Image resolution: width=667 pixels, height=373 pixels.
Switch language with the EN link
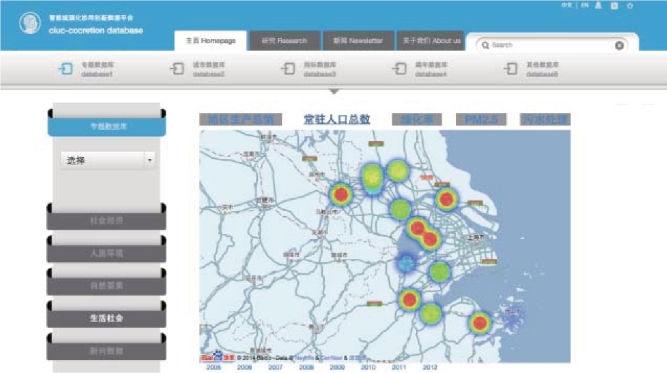[585, 6]
